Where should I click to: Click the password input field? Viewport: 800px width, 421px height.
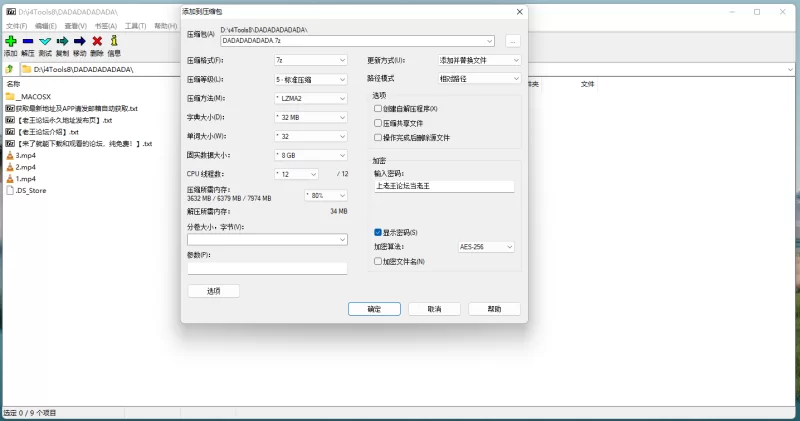tap(444, 186)
